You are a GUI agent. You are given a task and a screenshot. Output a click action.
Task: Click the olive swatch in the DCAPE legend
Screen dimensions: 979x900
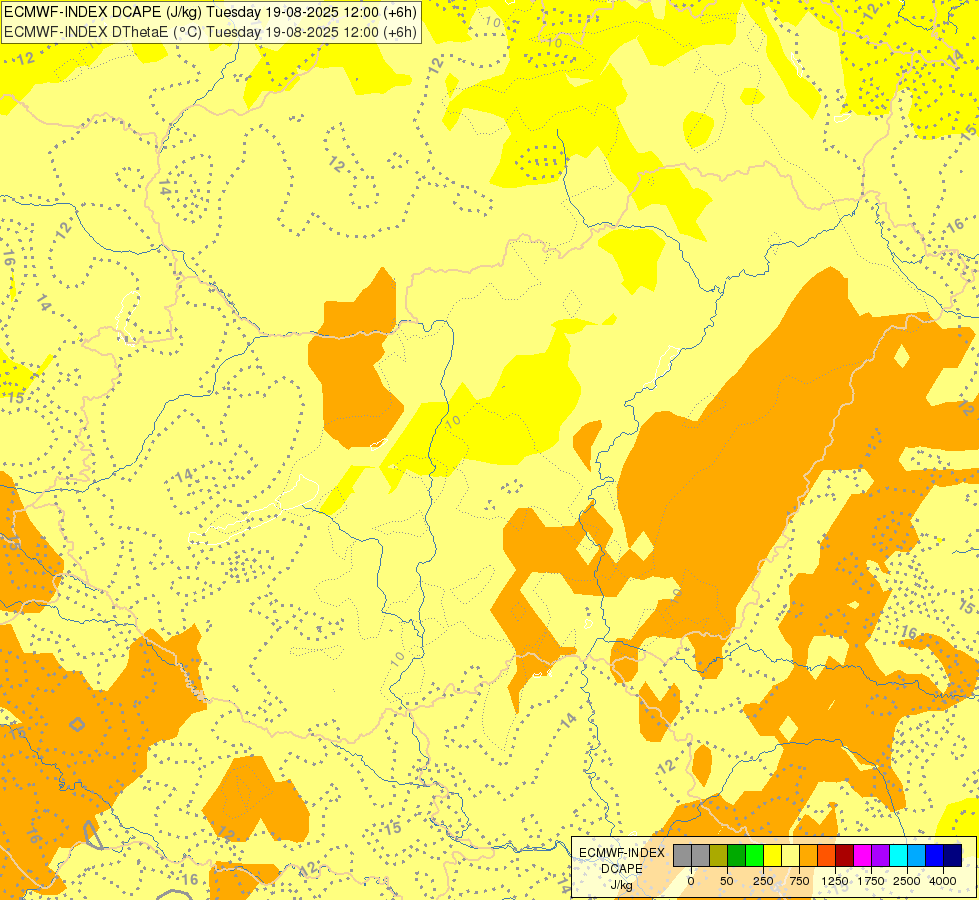point(719,856)
